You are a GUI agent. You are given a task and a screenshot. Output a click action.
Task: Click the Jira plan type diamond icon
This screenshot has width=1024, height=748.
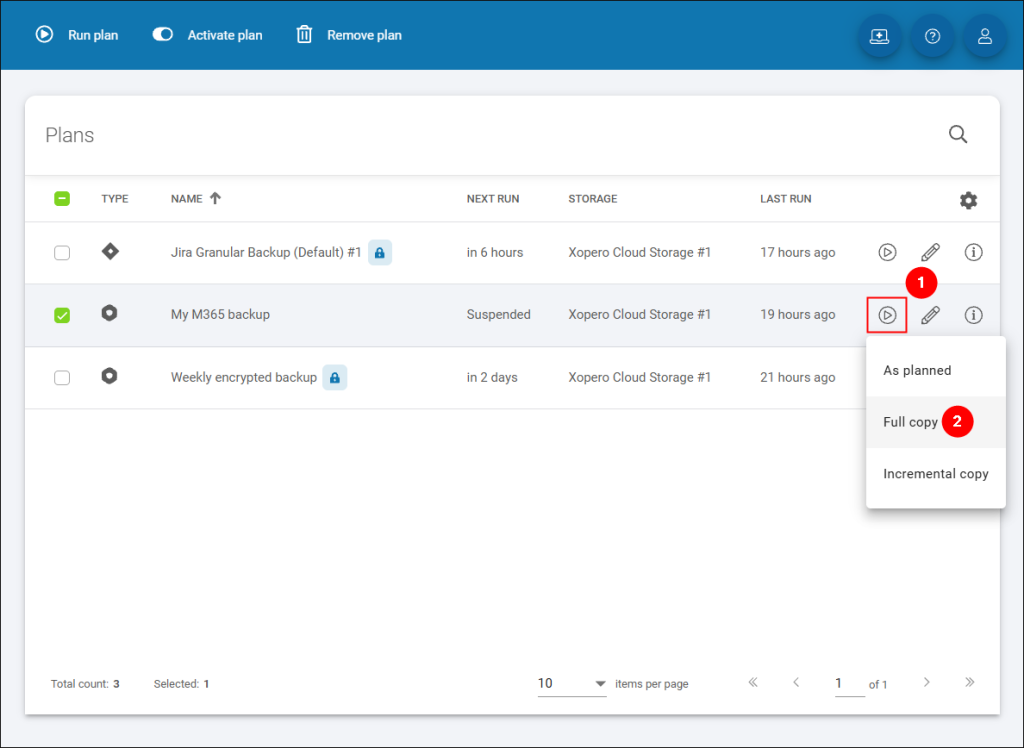[110, 251]
